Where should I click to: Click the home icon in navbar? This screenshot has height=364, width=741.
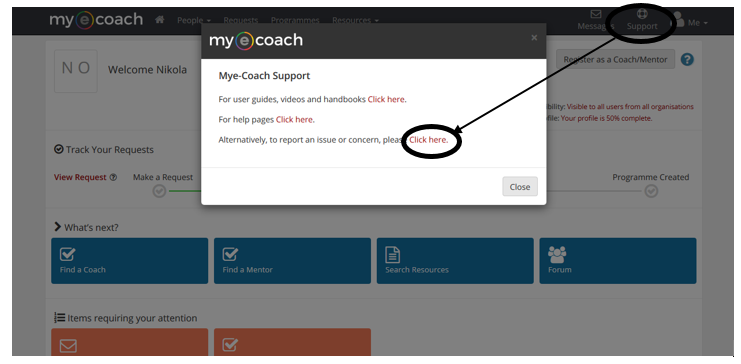(160, 20)
